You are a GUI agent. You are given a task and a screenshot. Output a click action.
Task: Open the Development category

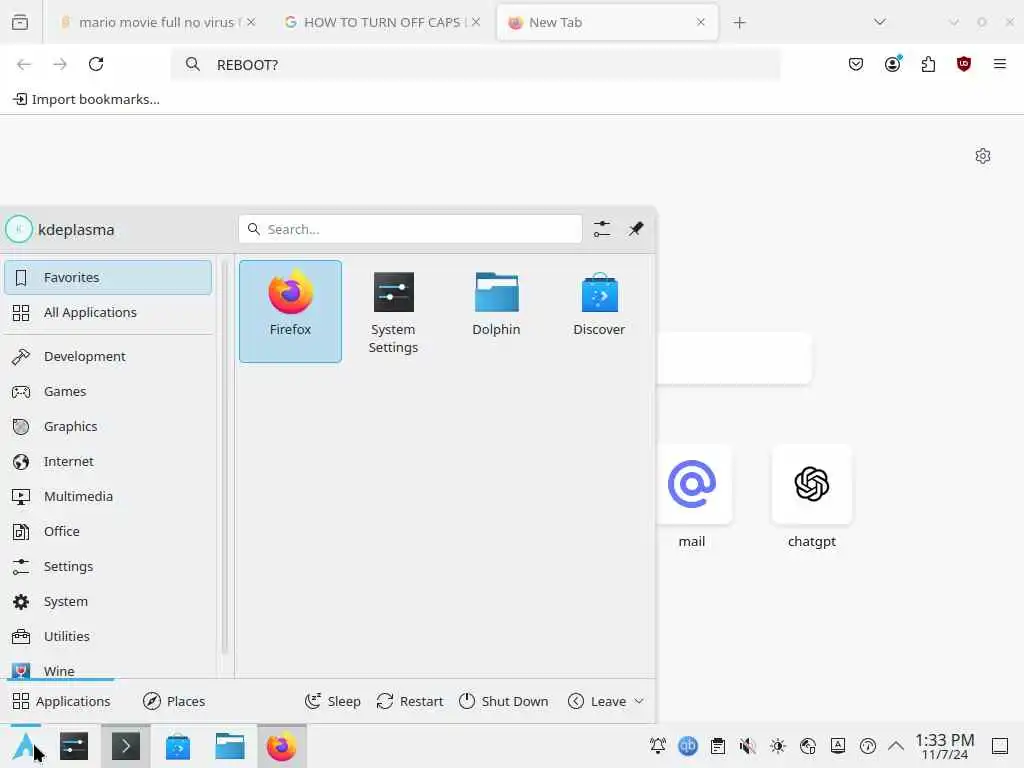tap(108, 357)
